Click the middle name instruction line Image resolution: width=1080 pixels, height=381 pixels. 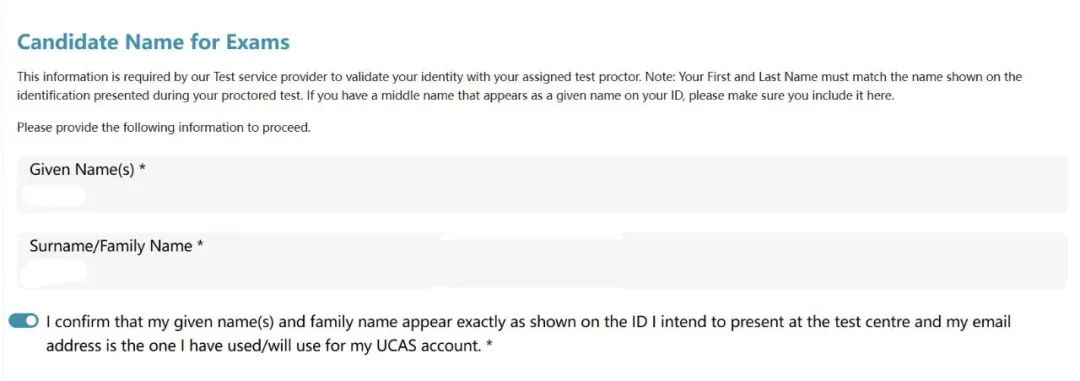599,96
